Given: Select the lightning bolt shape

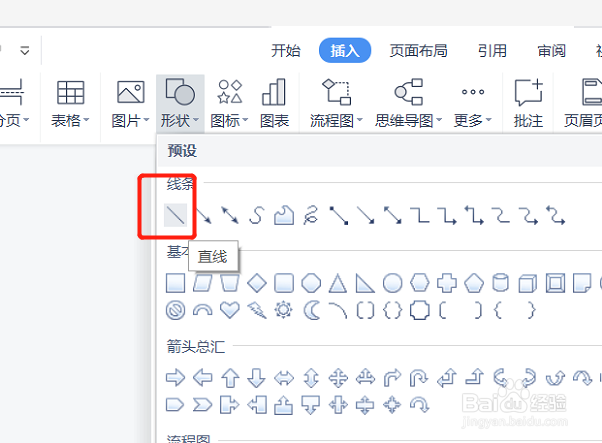Looking at the screenshot, I should click(257, 310).
